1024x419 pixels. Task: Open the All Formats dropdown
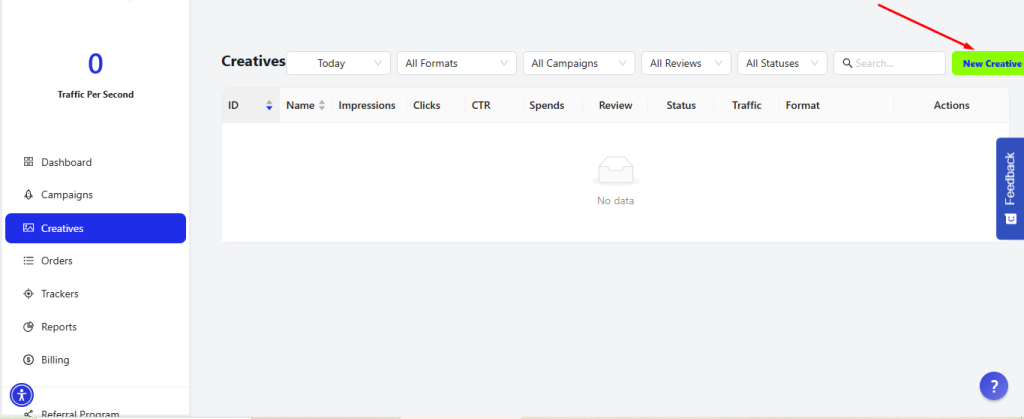(x=456, y=63)
